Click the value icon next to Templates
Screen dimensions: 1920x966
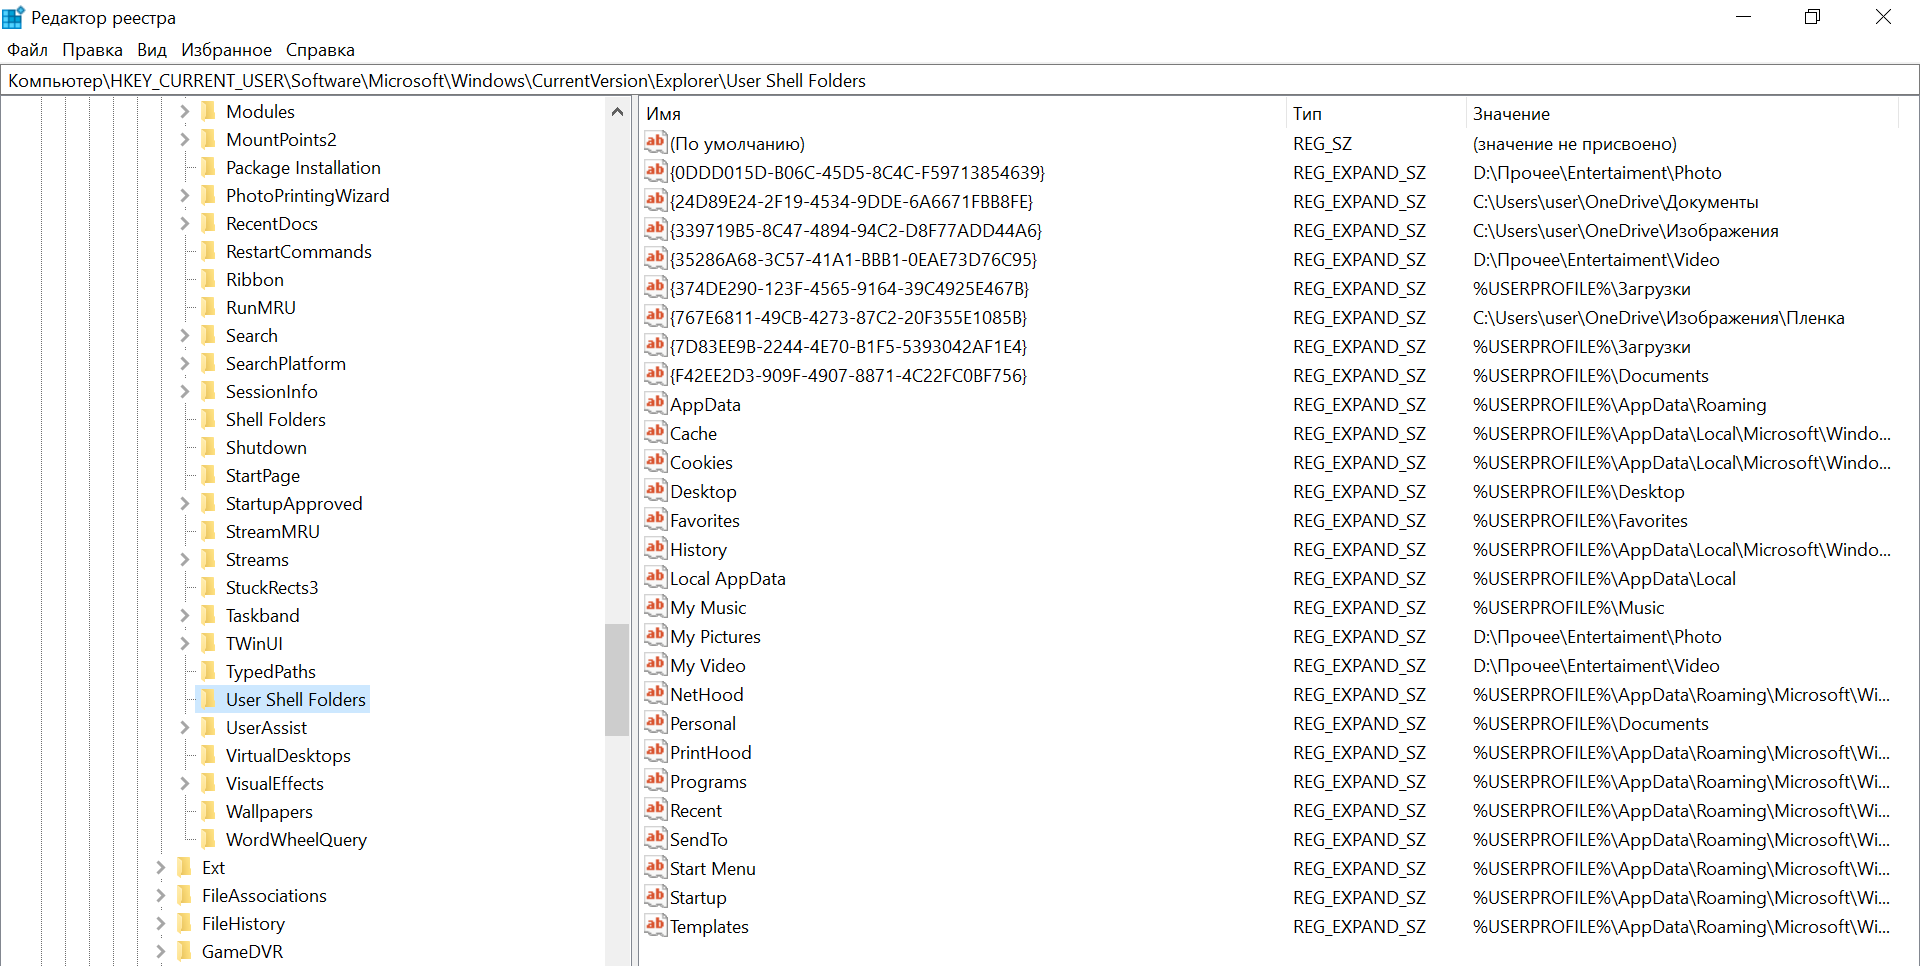pos(655,926)
